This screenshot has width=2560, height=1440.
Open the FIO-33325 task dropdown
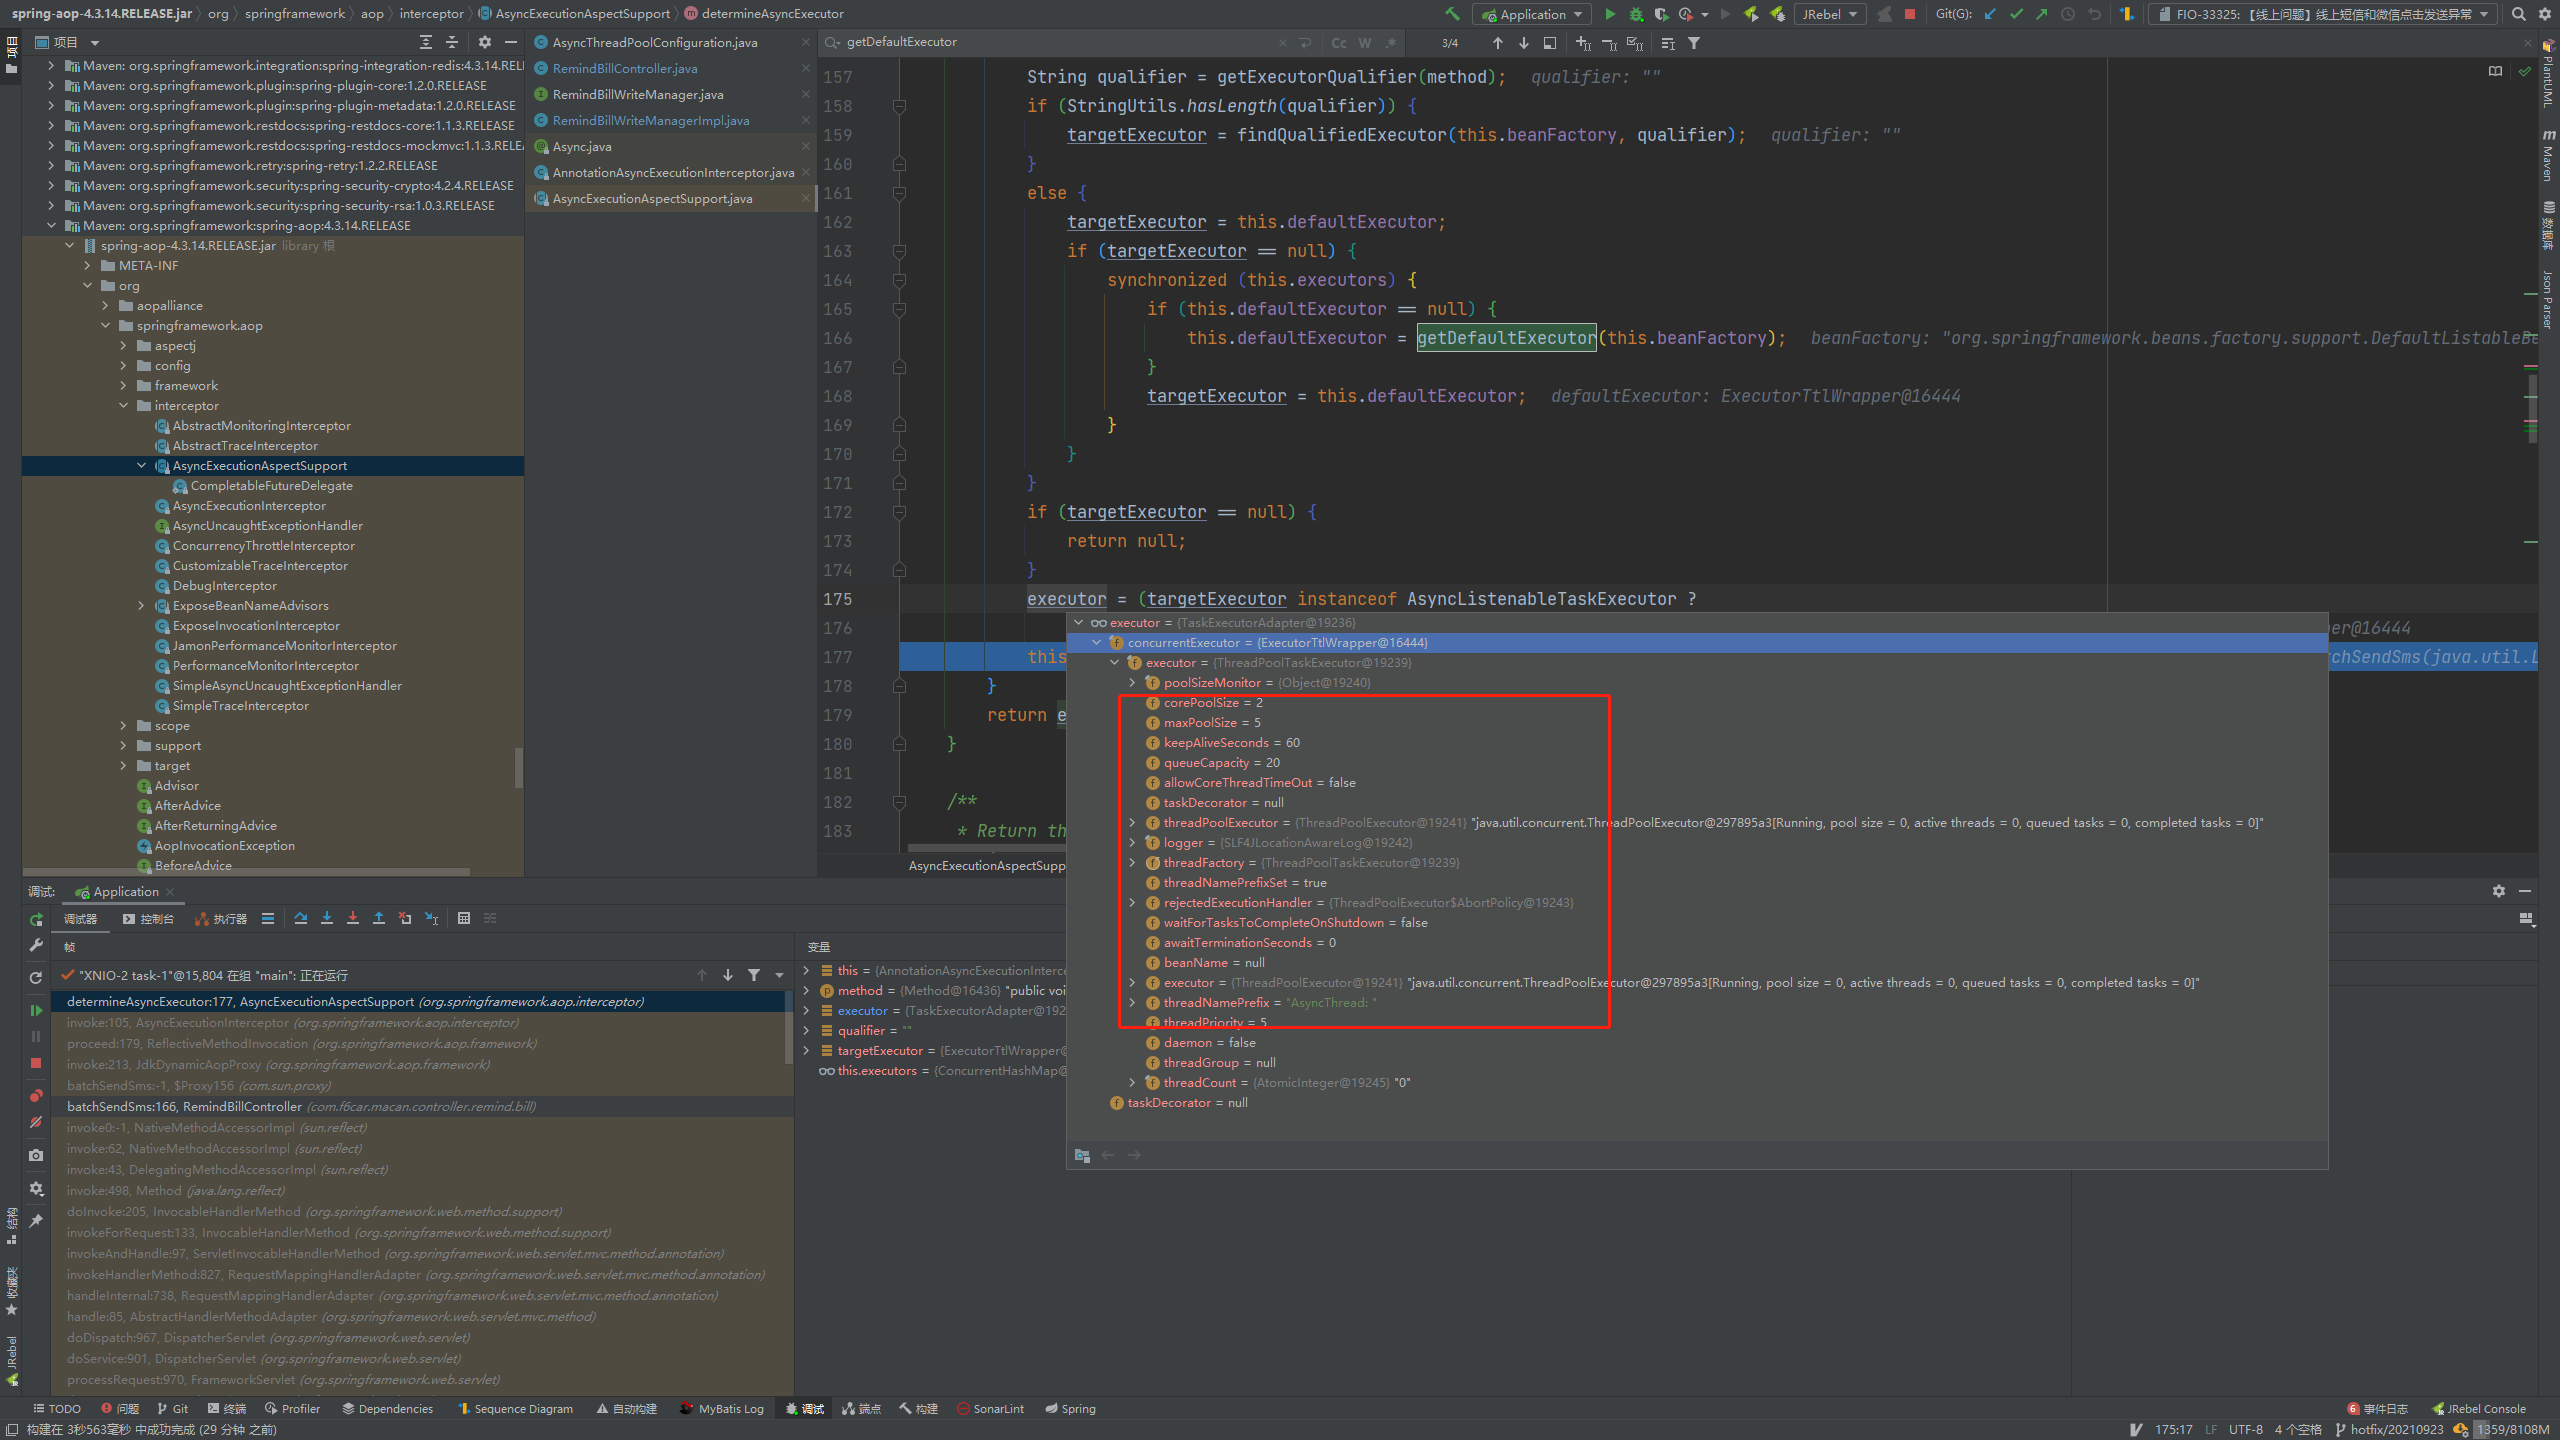tap(2322, 14)
